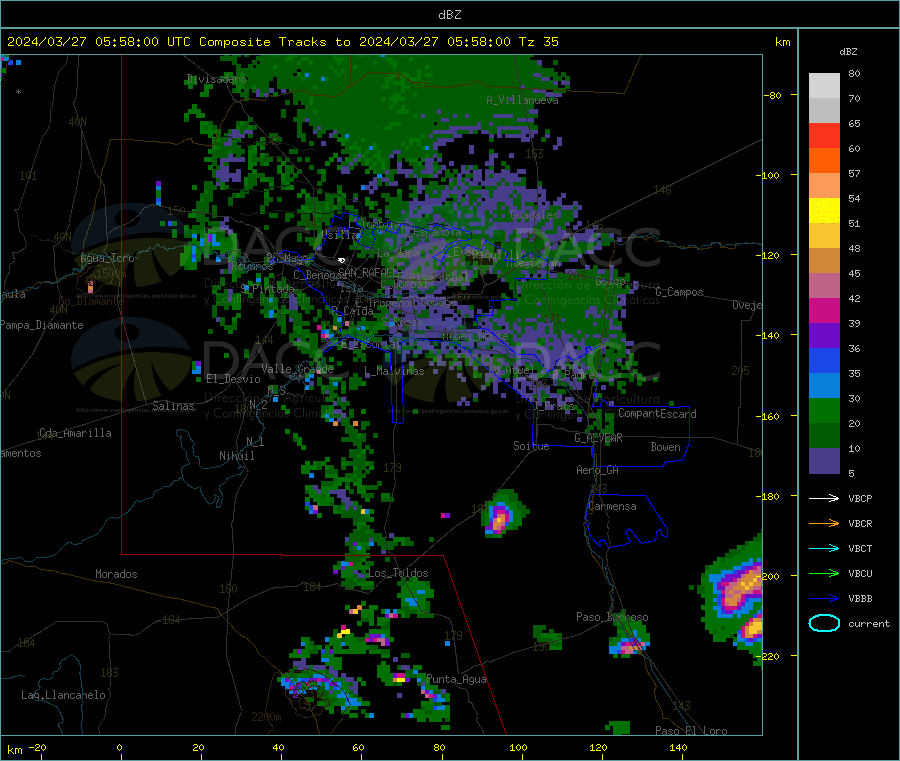Screen dimensions: 900x761
Task: Click the 'Cda_Amarilla' map label
Action: pos(75,433)
